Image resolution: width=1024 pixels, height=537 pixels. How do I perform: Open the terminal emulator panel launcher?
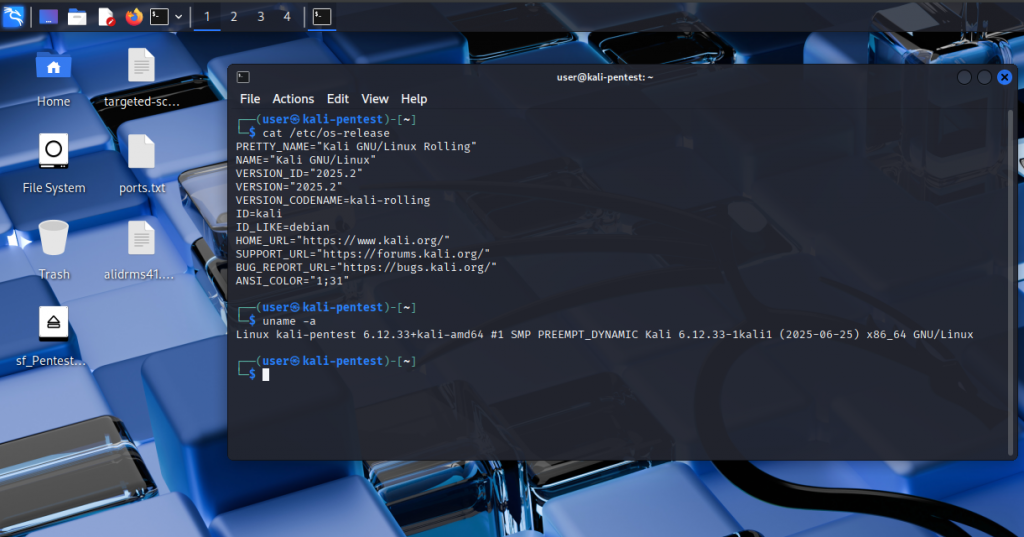point(159,17)
